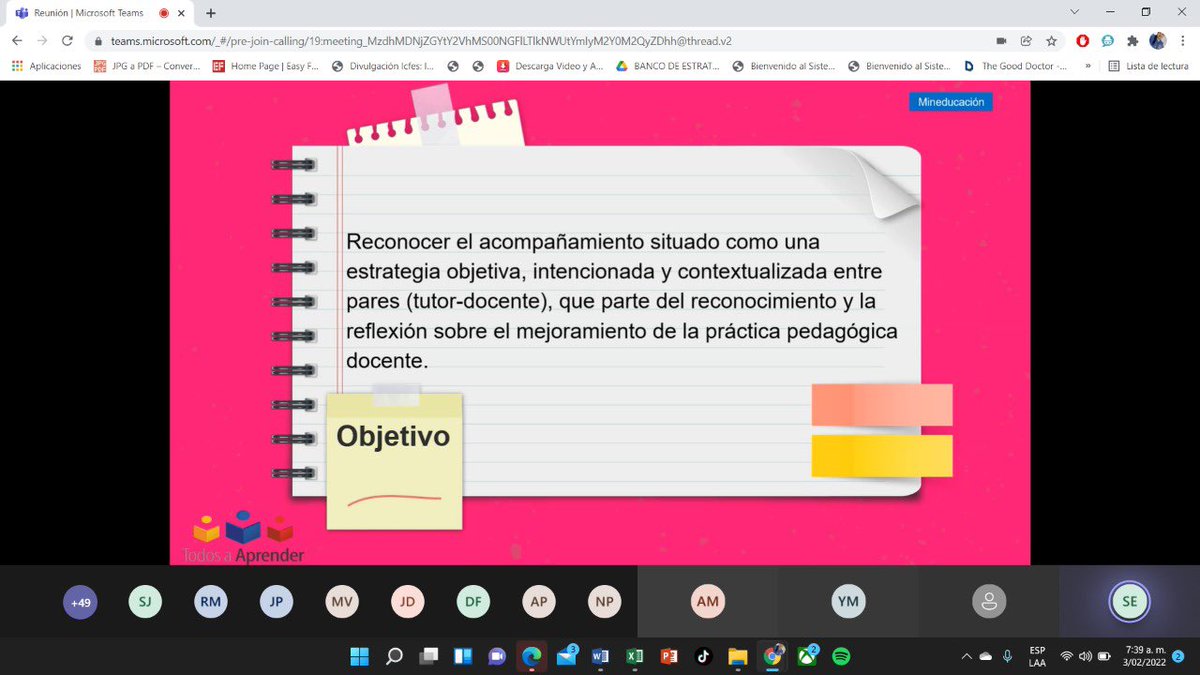The width and height of the screenshot is (1200, 675).
Task: Open the Extensions puzzle-piece menu
Action: pyautogui.click(x=1133, y=41)
